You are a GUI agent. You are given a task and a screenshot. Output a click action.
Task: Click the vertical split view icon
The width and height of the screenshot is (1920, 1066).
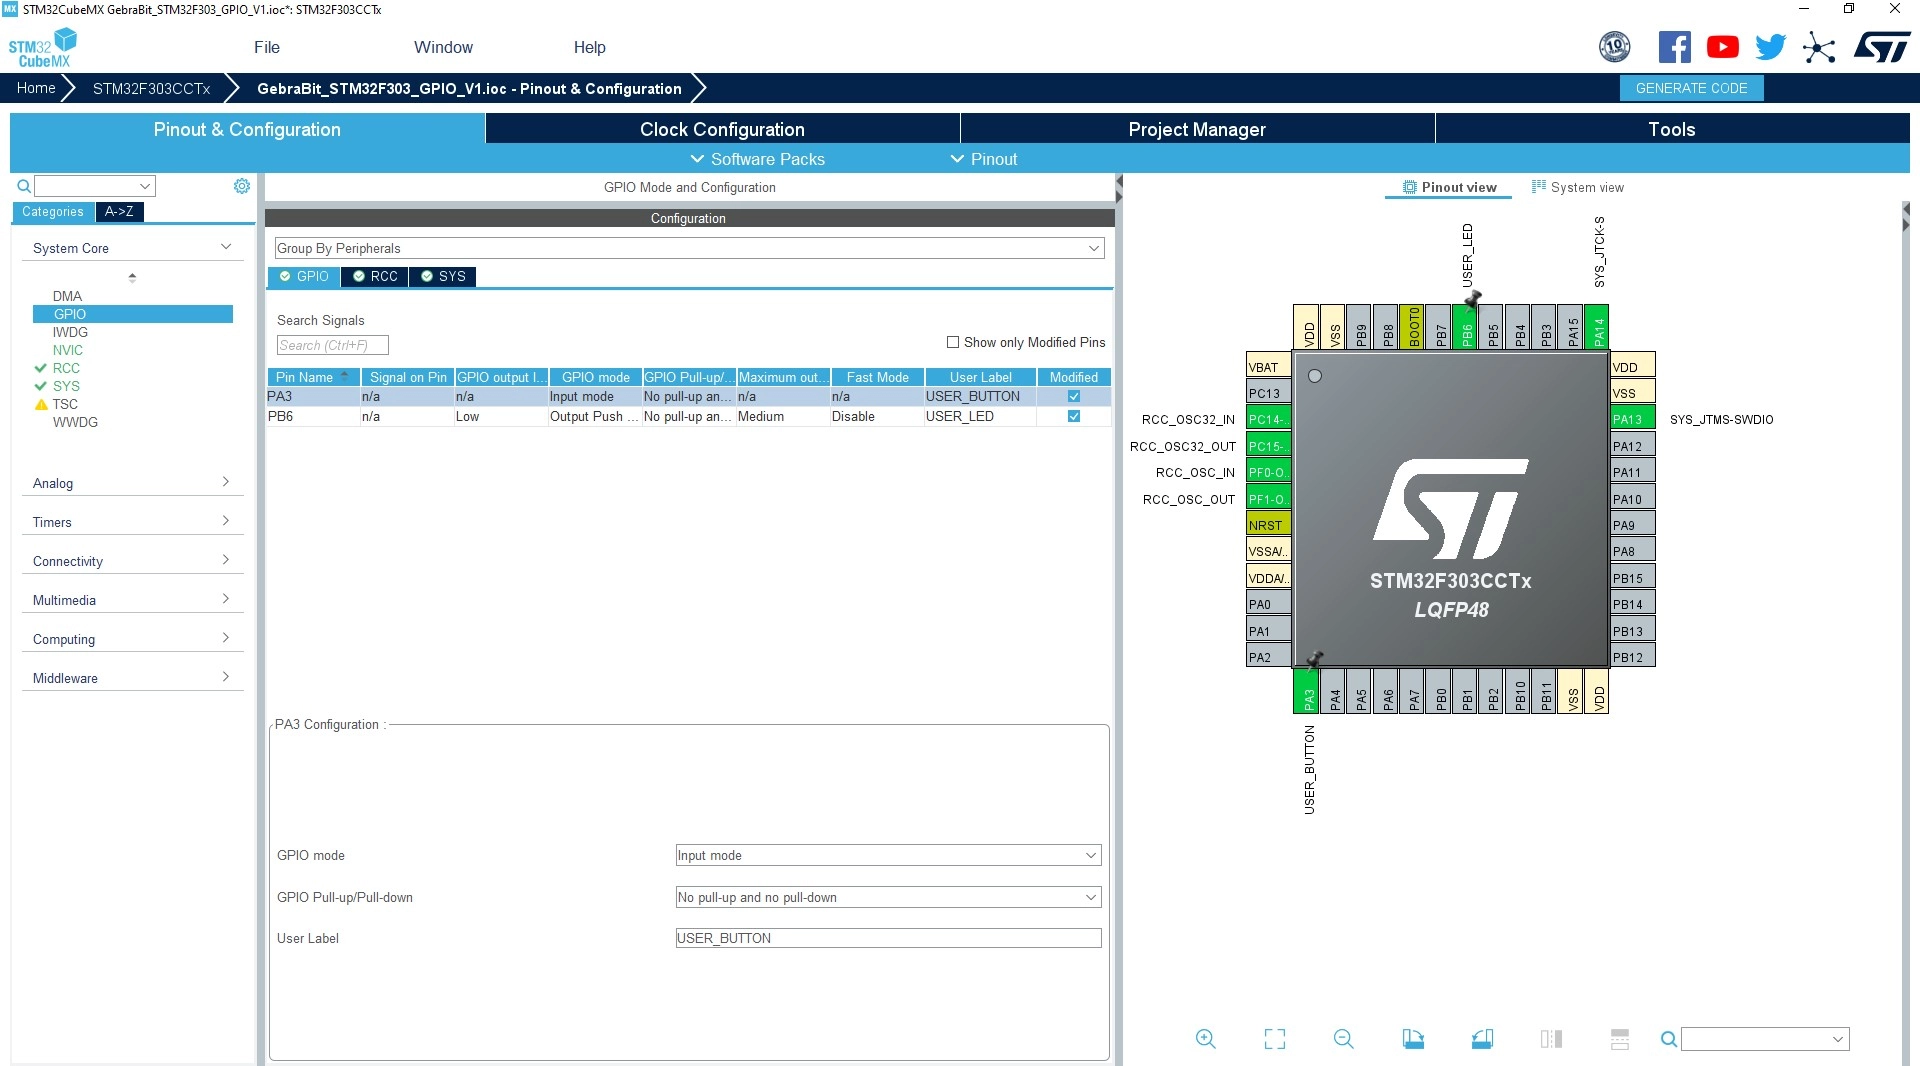1620,1039
